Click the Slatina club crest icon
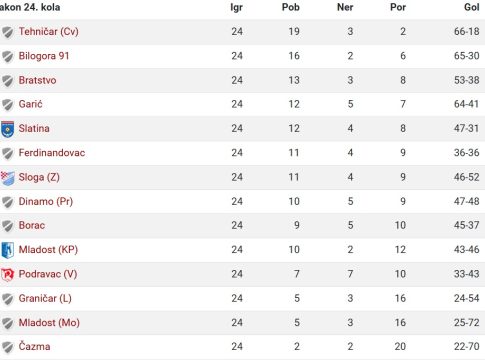This screenshot has height=360, width=485. pos(7,129)
